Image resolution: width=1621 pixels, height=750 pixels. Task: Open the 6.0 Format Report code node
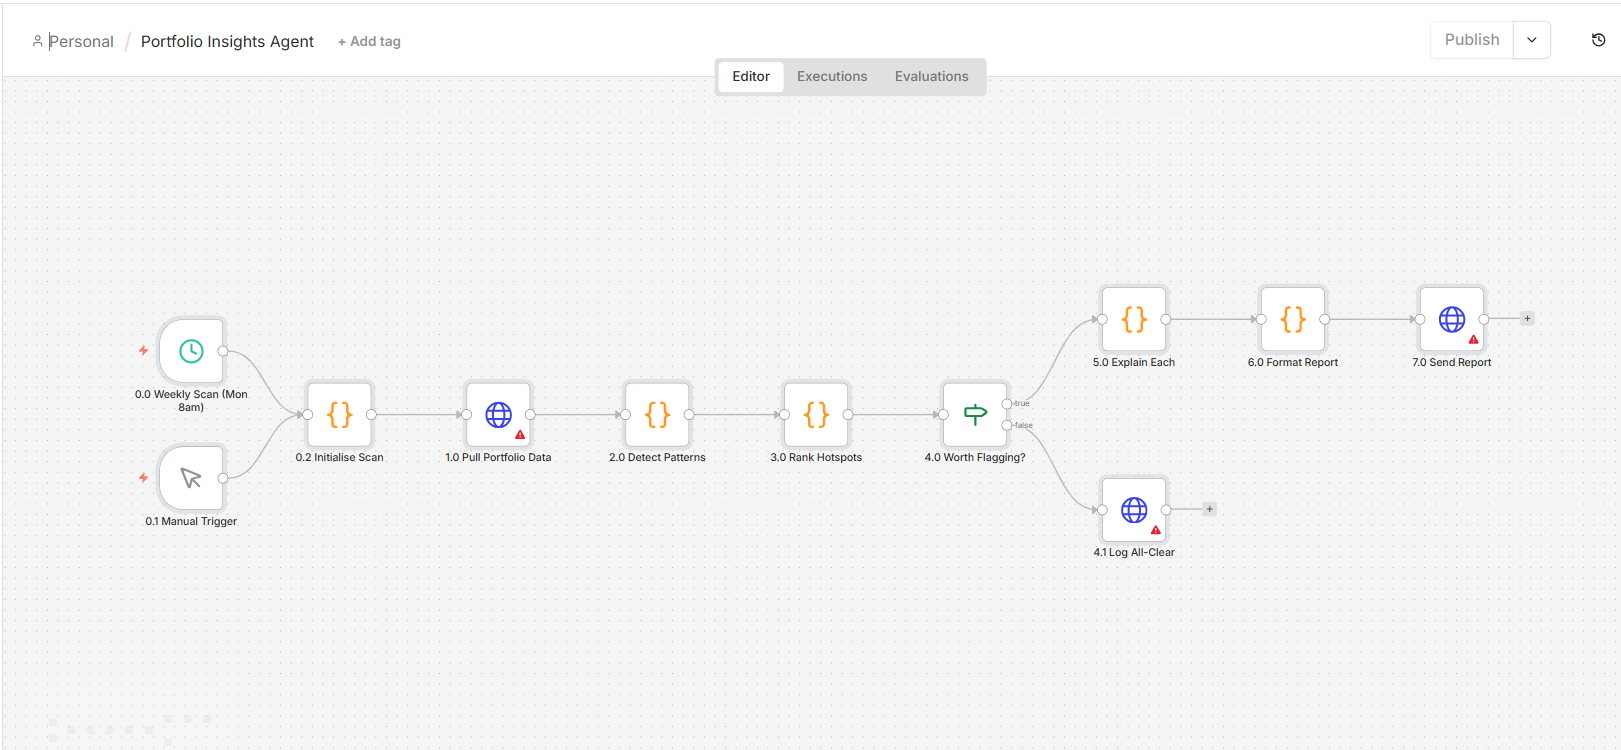[1293, 319]
